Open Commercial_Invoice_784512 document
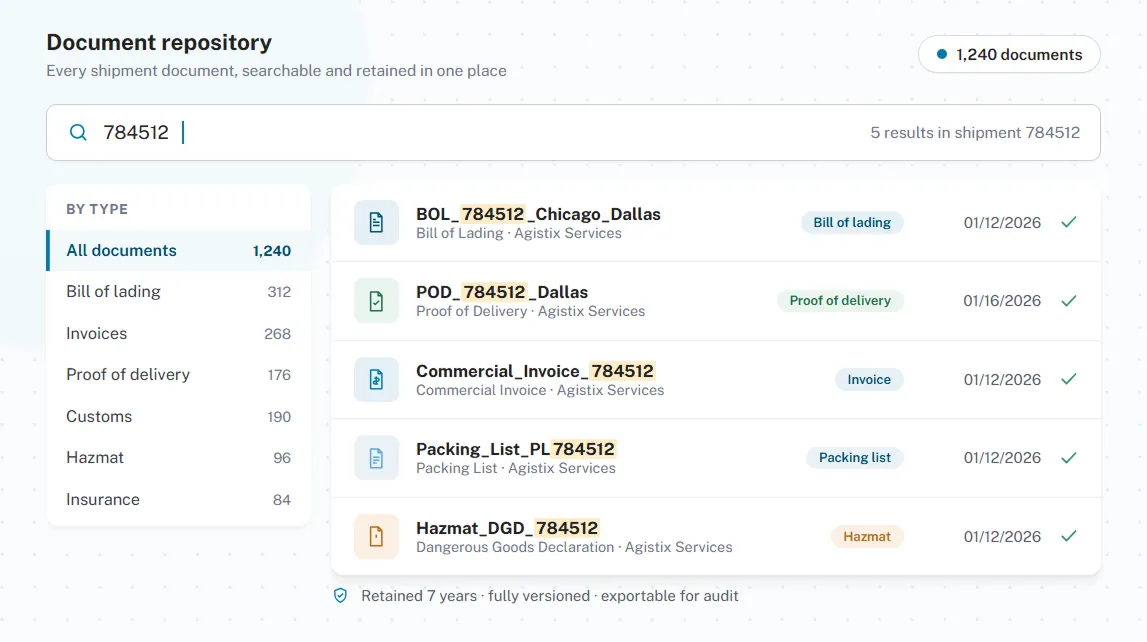The image size is (1147, 642). pyautogui.click(x=535, y=371)
